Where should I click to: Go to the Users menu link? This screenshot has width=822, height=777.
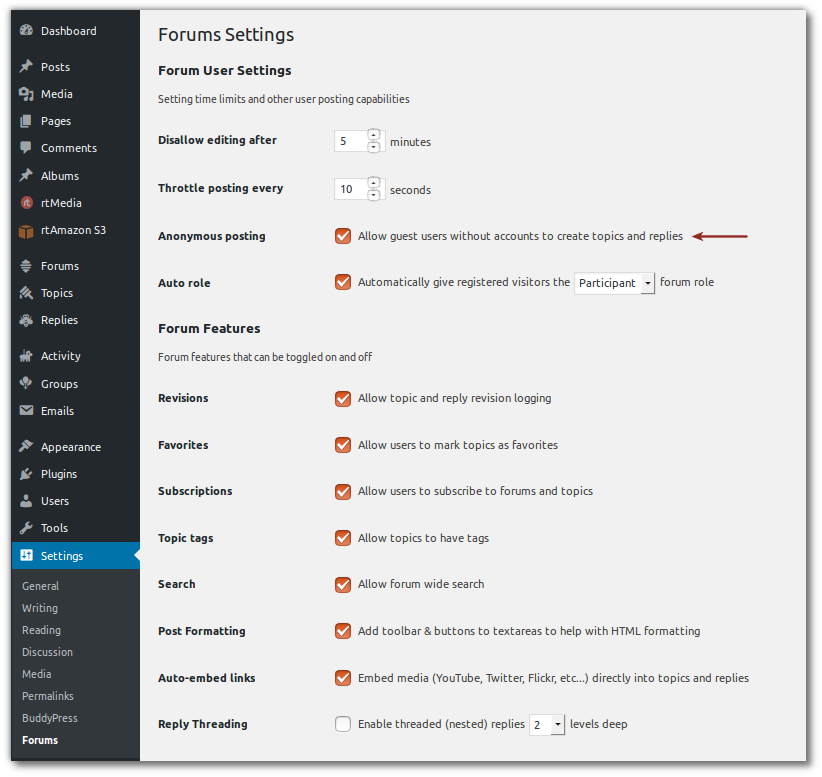click(55, 501)
